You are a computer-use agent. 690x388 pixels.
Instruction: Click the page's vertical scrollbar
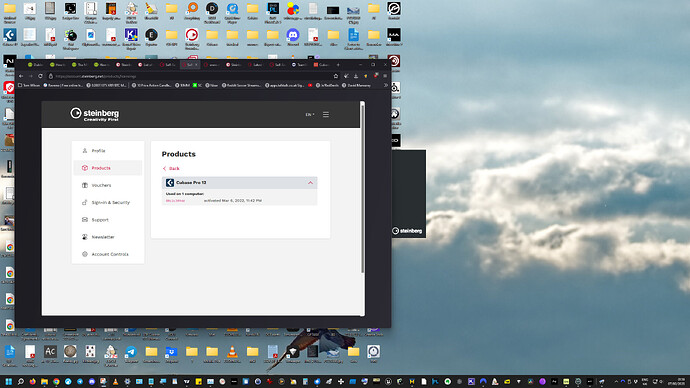(363, 189)
